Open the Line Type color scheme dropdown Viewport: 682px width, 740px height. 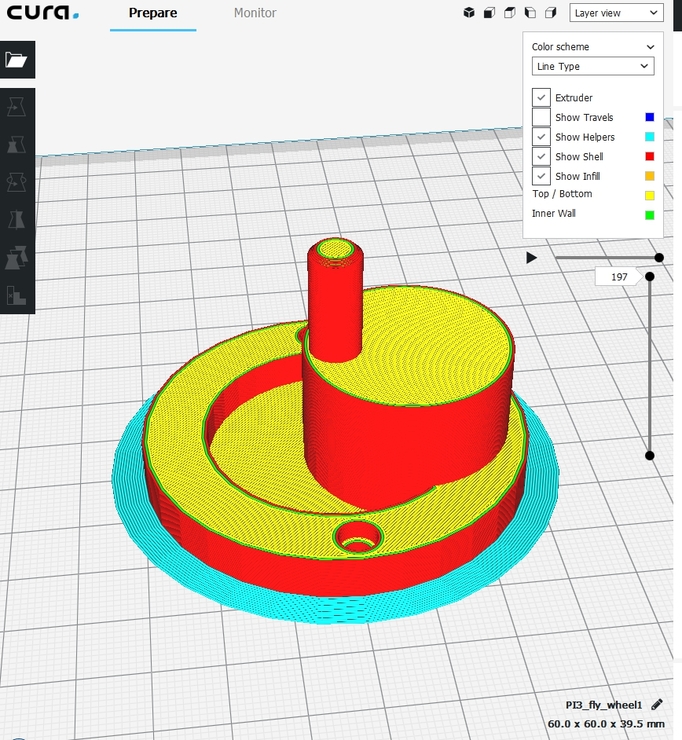[x=592, y=67]
